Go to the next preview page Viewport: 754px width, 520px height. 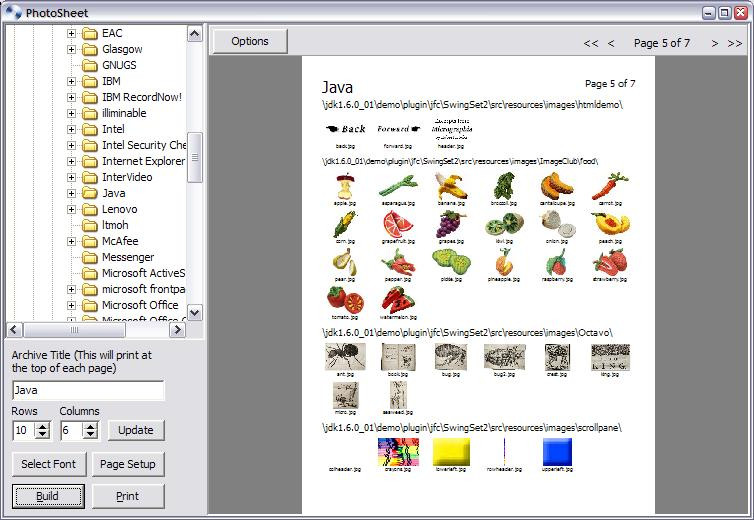[715, 43]
